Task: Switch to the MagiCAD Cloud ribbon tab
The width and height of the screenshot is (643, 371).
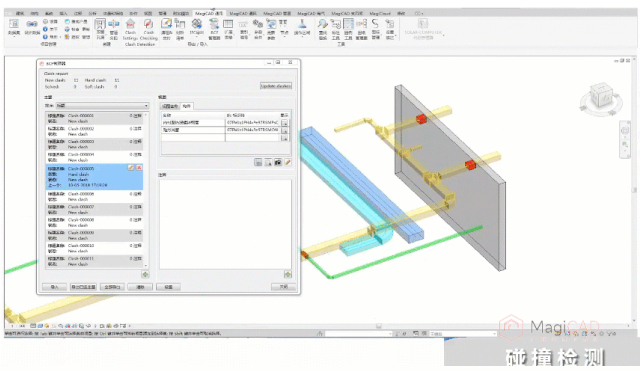Action: pyautogui.click(x=380, y=14)
